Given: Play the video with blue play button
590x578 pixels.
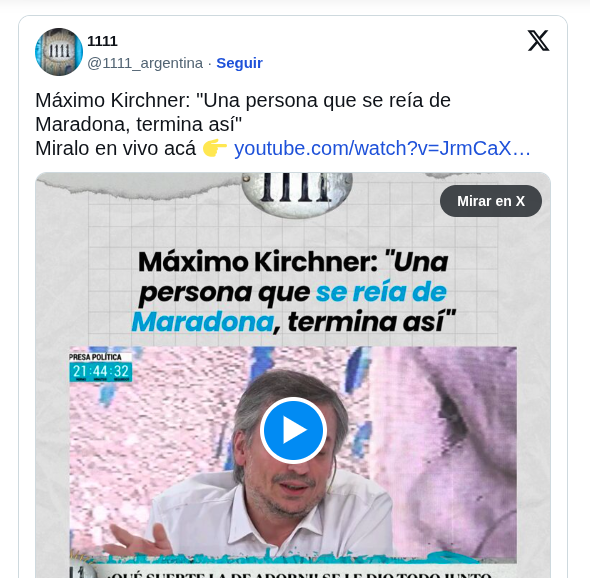Looking at the screenshot, I should tap(293, 430).
